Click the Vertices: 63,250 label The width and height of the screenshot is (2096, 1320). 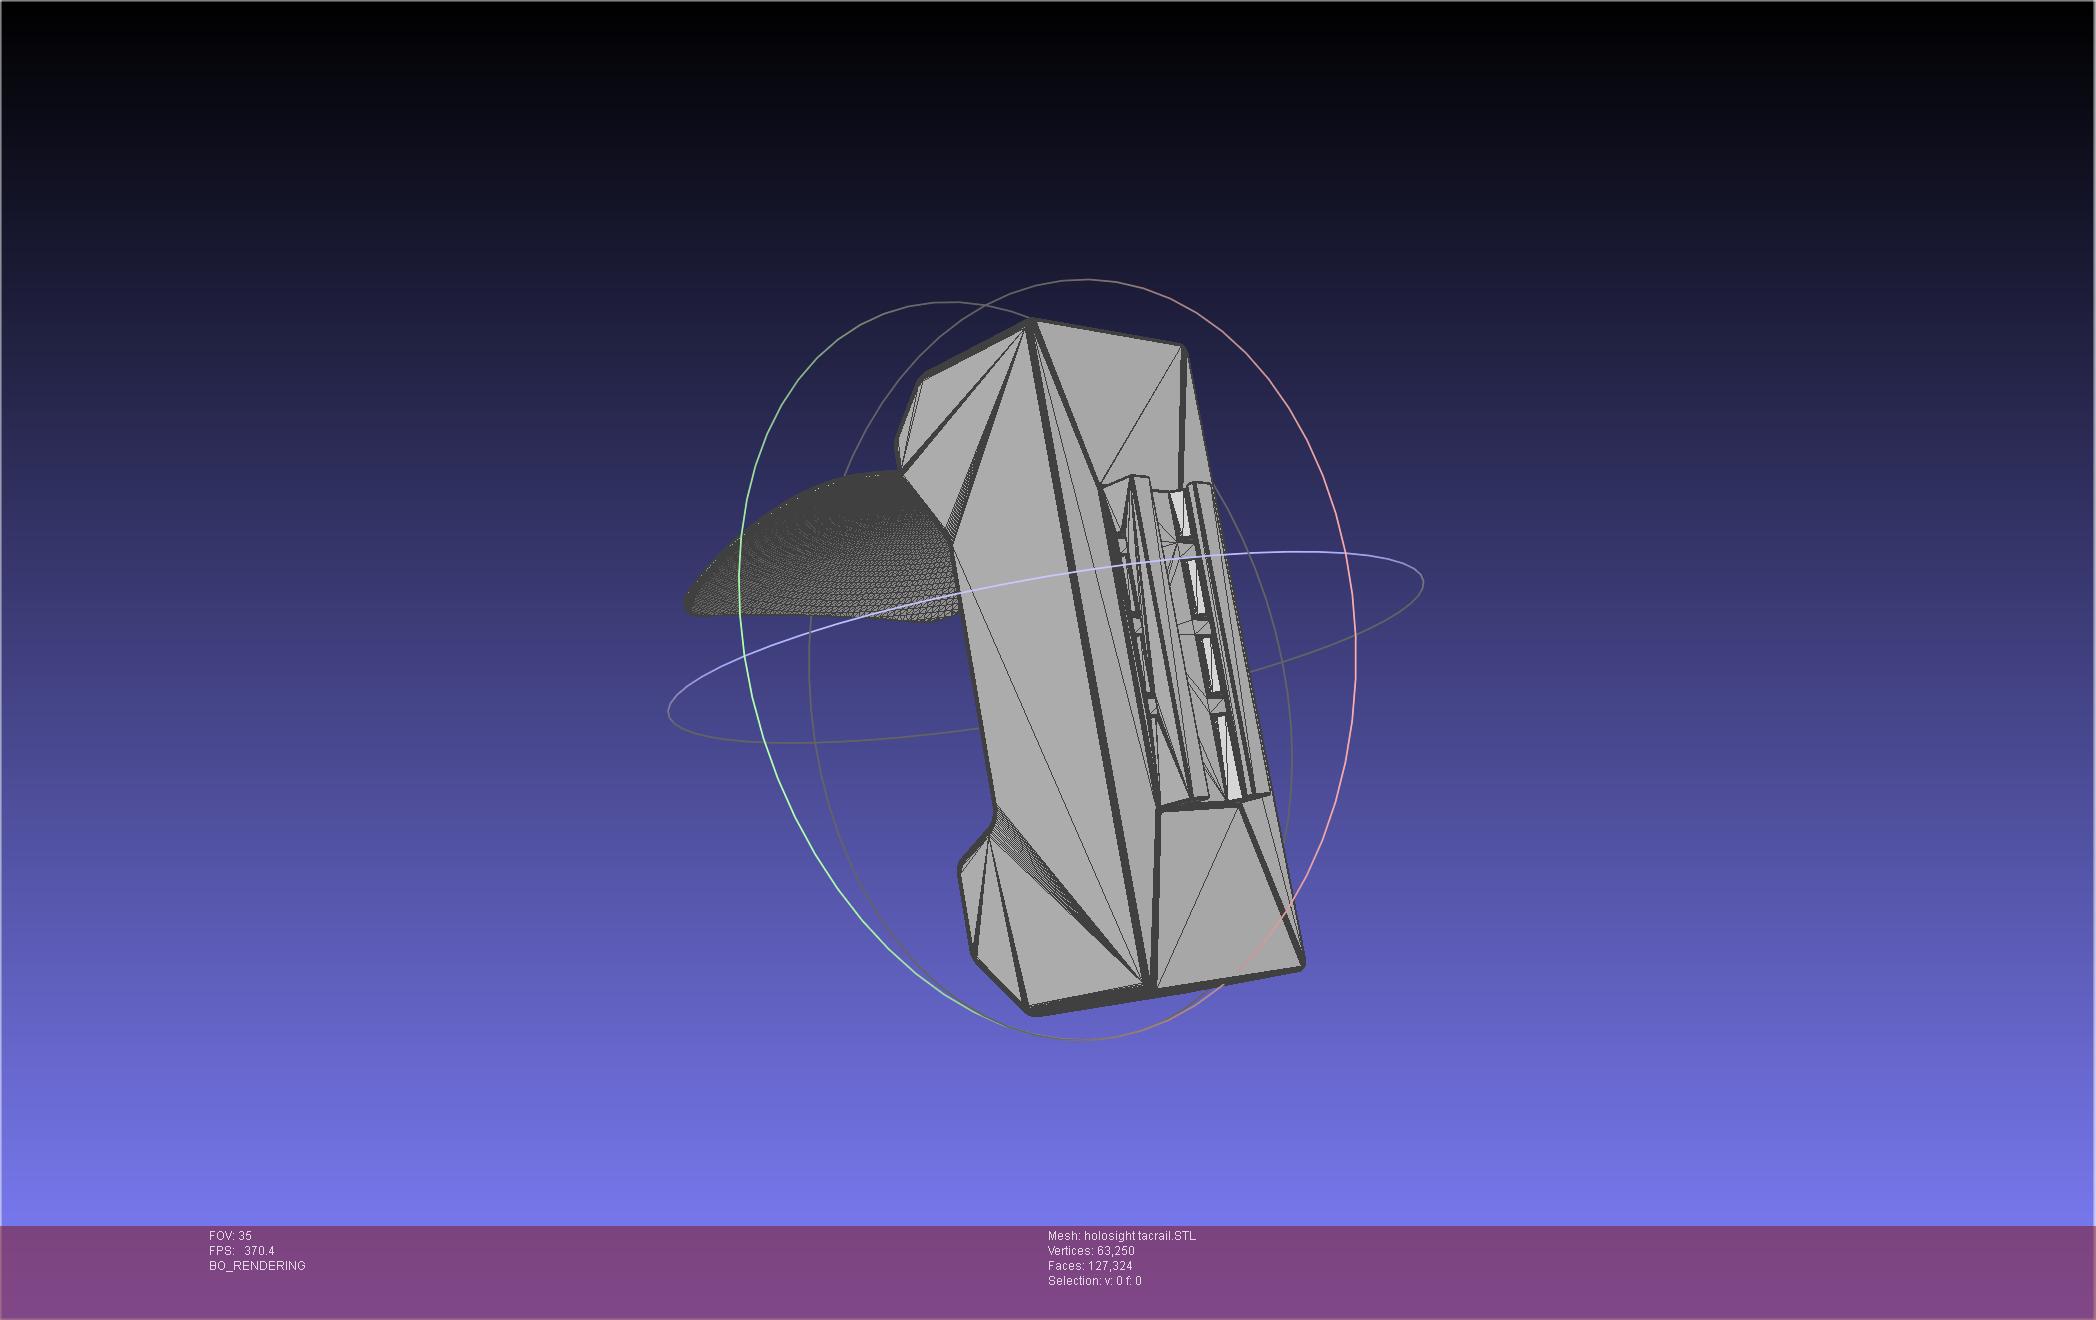point(1090,1251)
